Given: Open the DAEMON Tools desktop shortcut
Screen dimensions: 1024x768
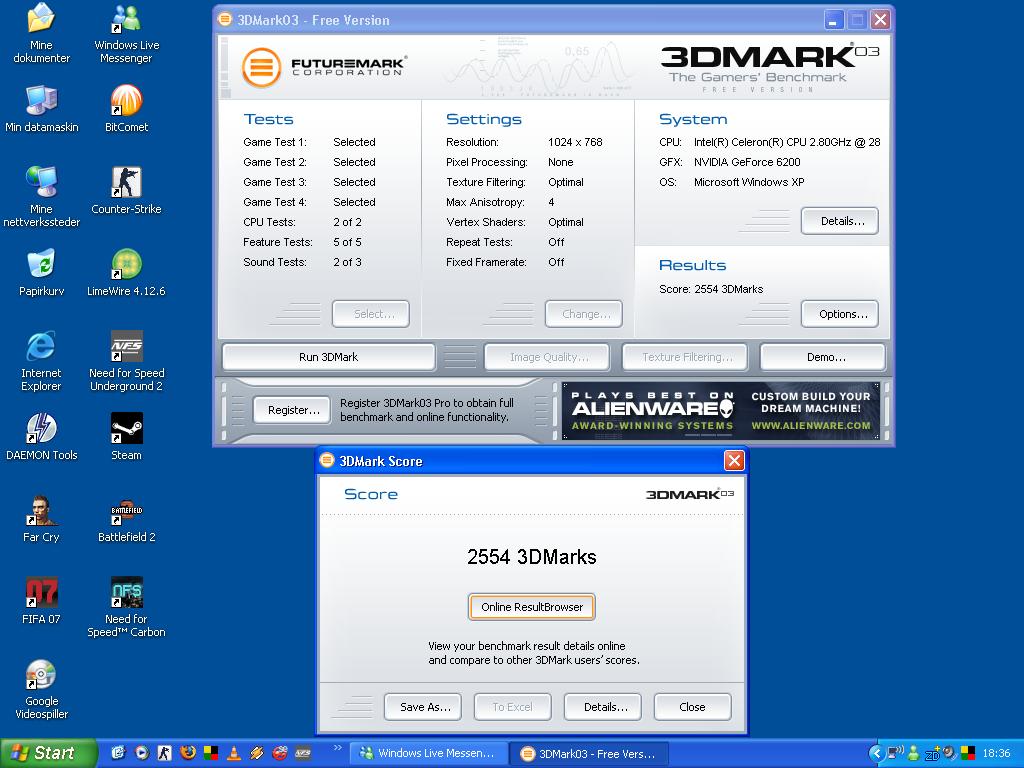Looking at the screenshot, I should click(x=41, y=436).
